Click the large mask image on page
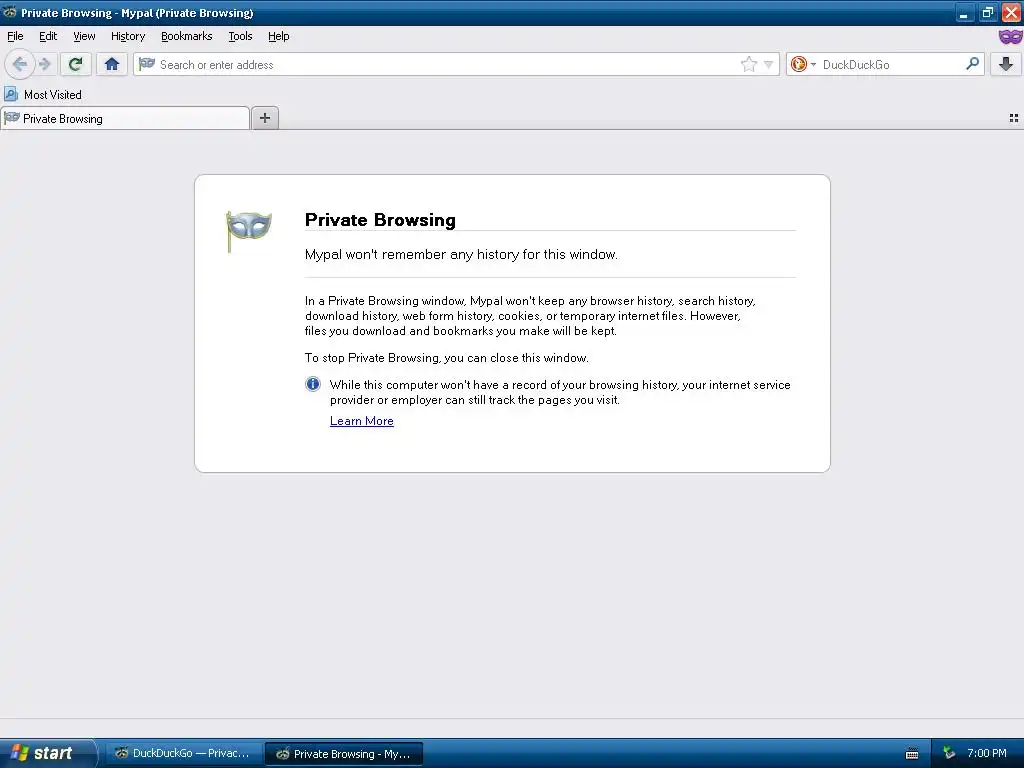Screen dimensions: 1024x768 pos(248,231)
